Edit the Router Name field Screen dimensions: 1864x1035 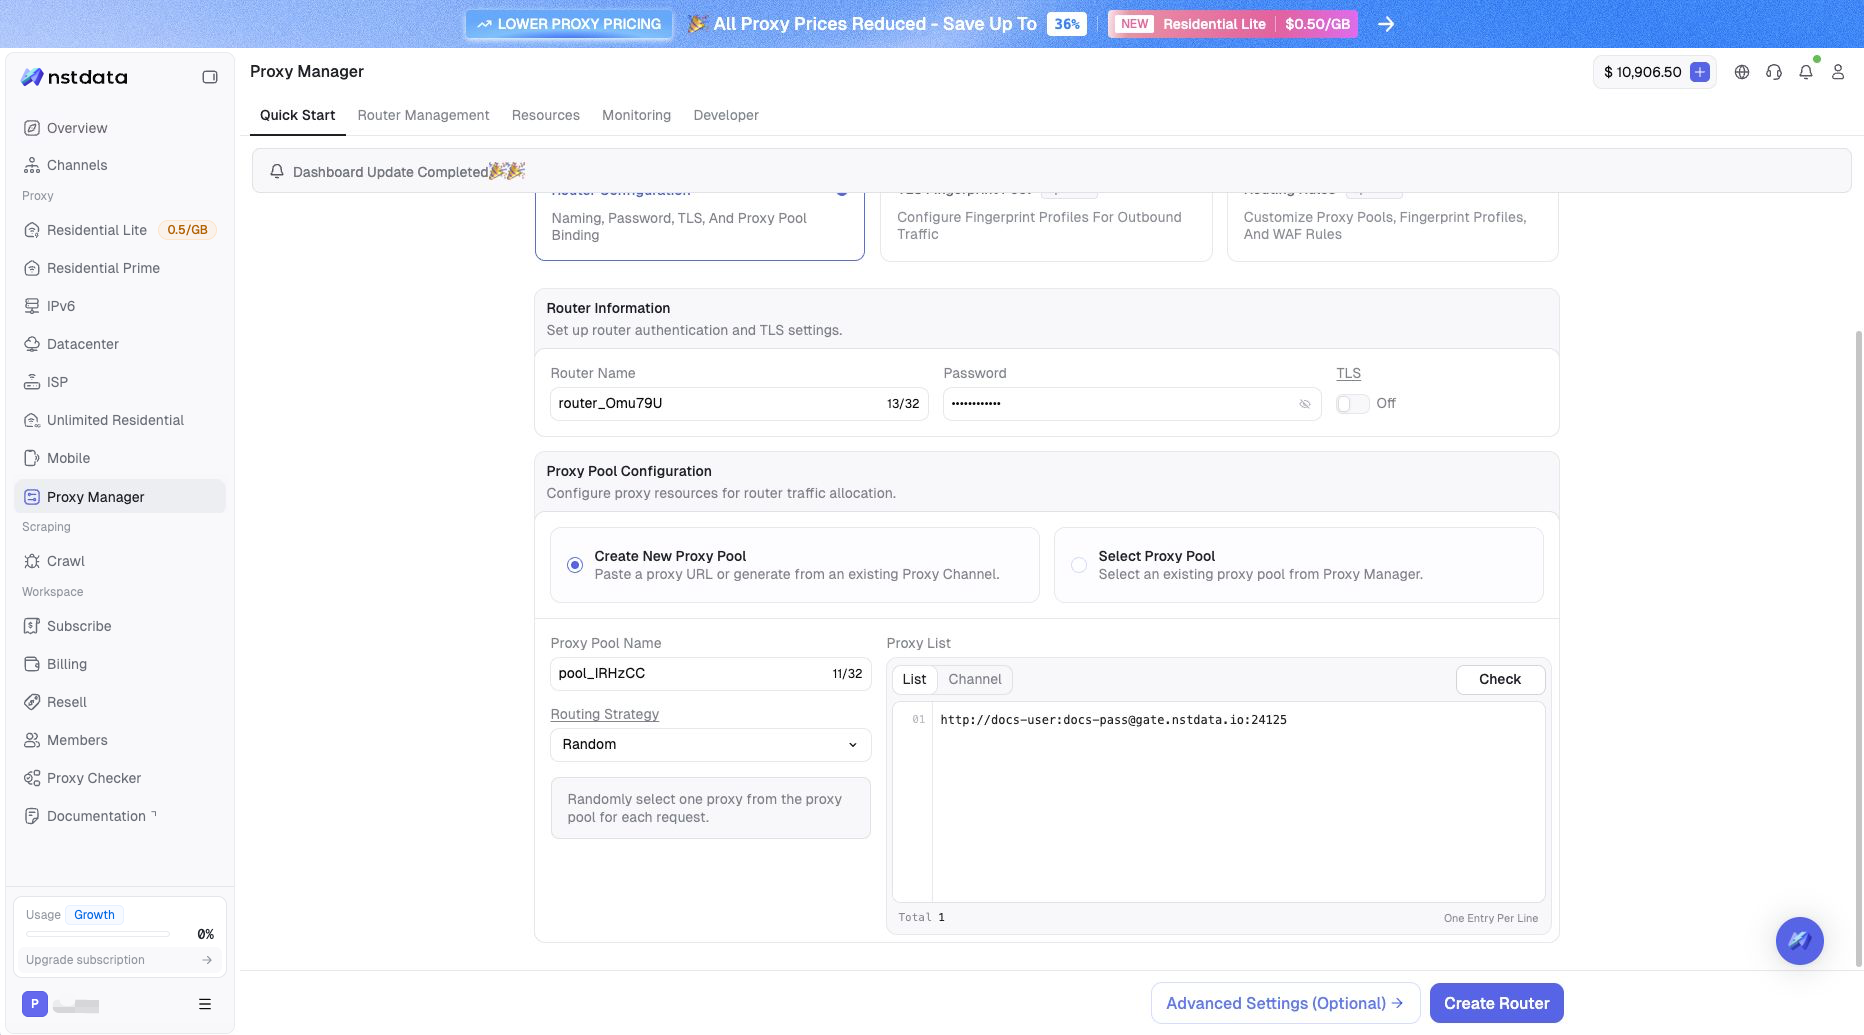click(x=739, y=404)
